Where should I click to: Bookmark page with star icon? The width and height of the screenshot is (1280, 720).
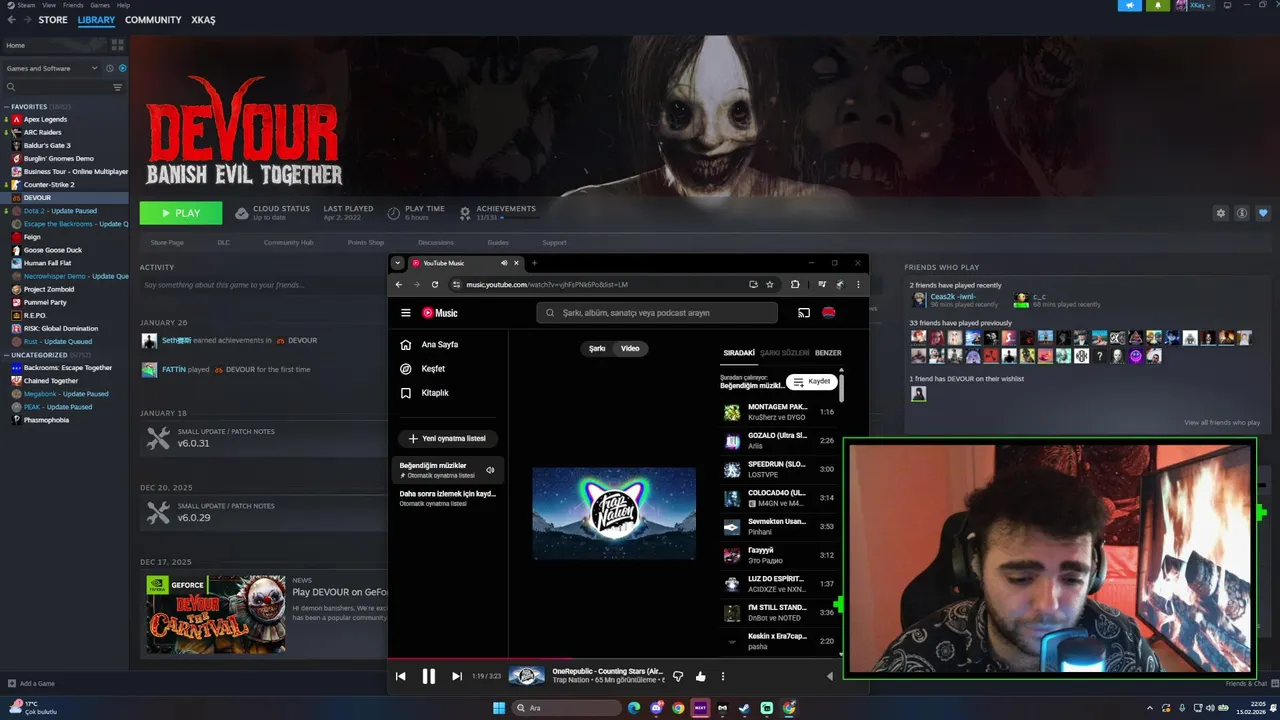[770, 284]
